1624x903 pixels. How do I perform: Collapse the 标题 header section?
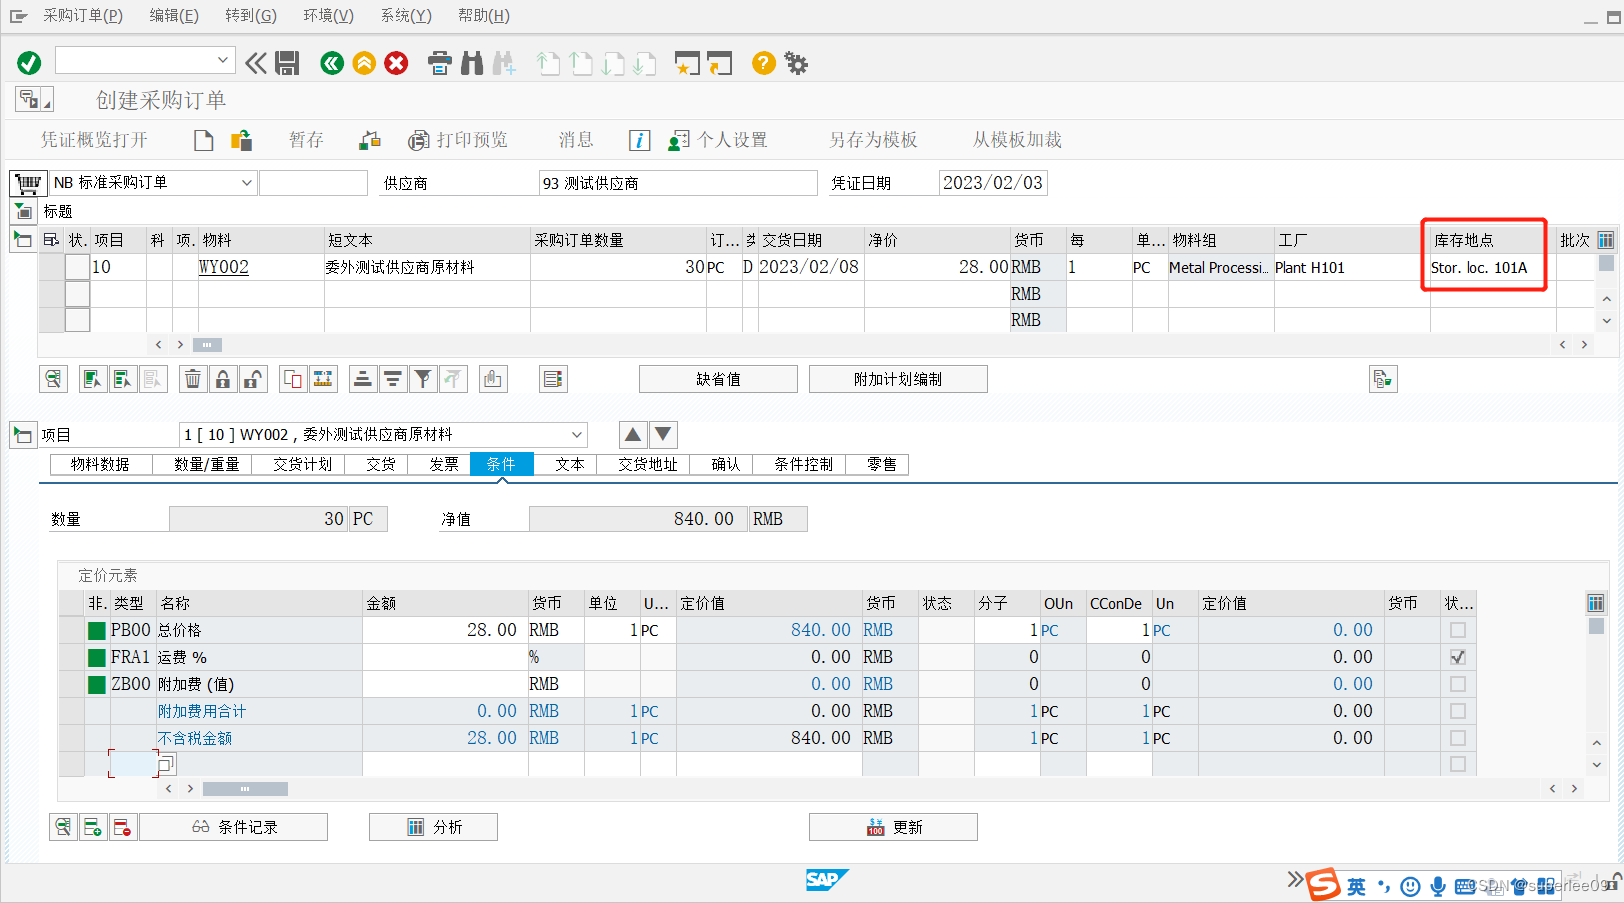click(x=23, y=211)
